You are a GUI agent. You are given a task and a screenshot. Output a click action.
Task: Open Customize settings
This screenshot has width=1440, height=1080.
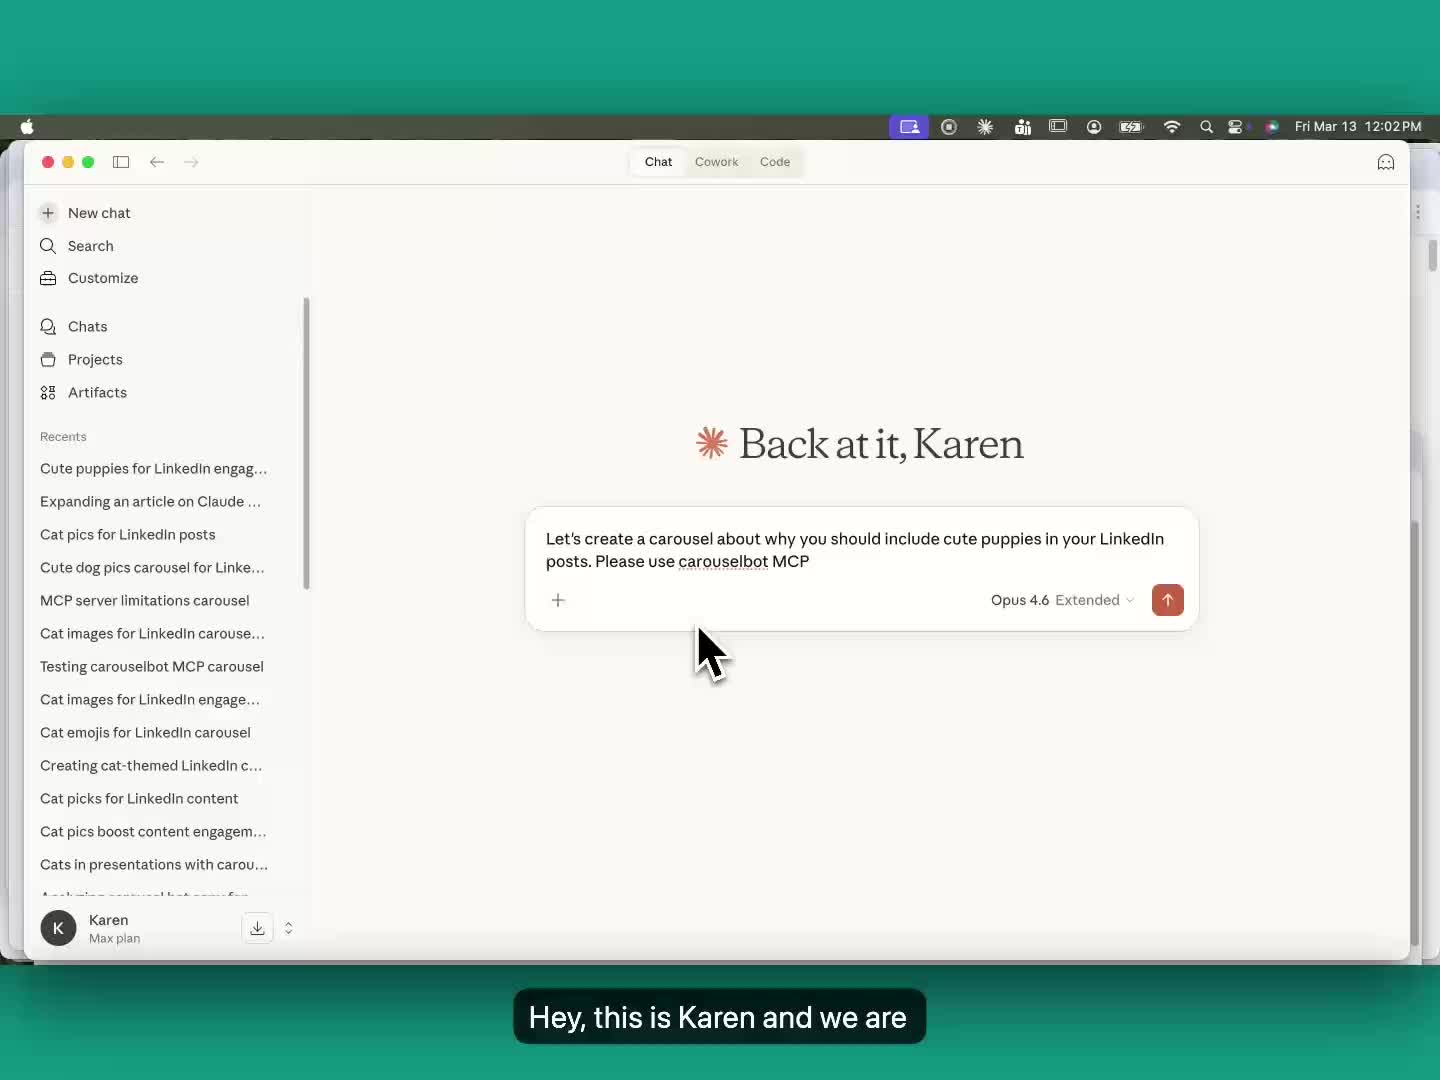click(103, 278)
